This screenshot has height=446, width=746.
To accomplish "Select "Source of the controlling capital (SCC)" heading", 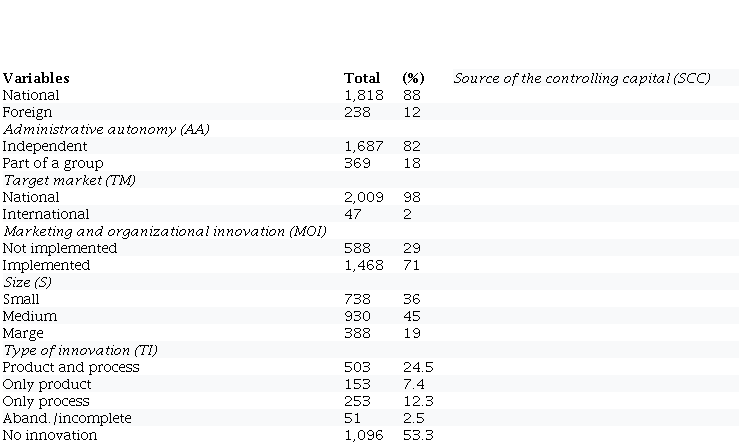I will 581,78.
